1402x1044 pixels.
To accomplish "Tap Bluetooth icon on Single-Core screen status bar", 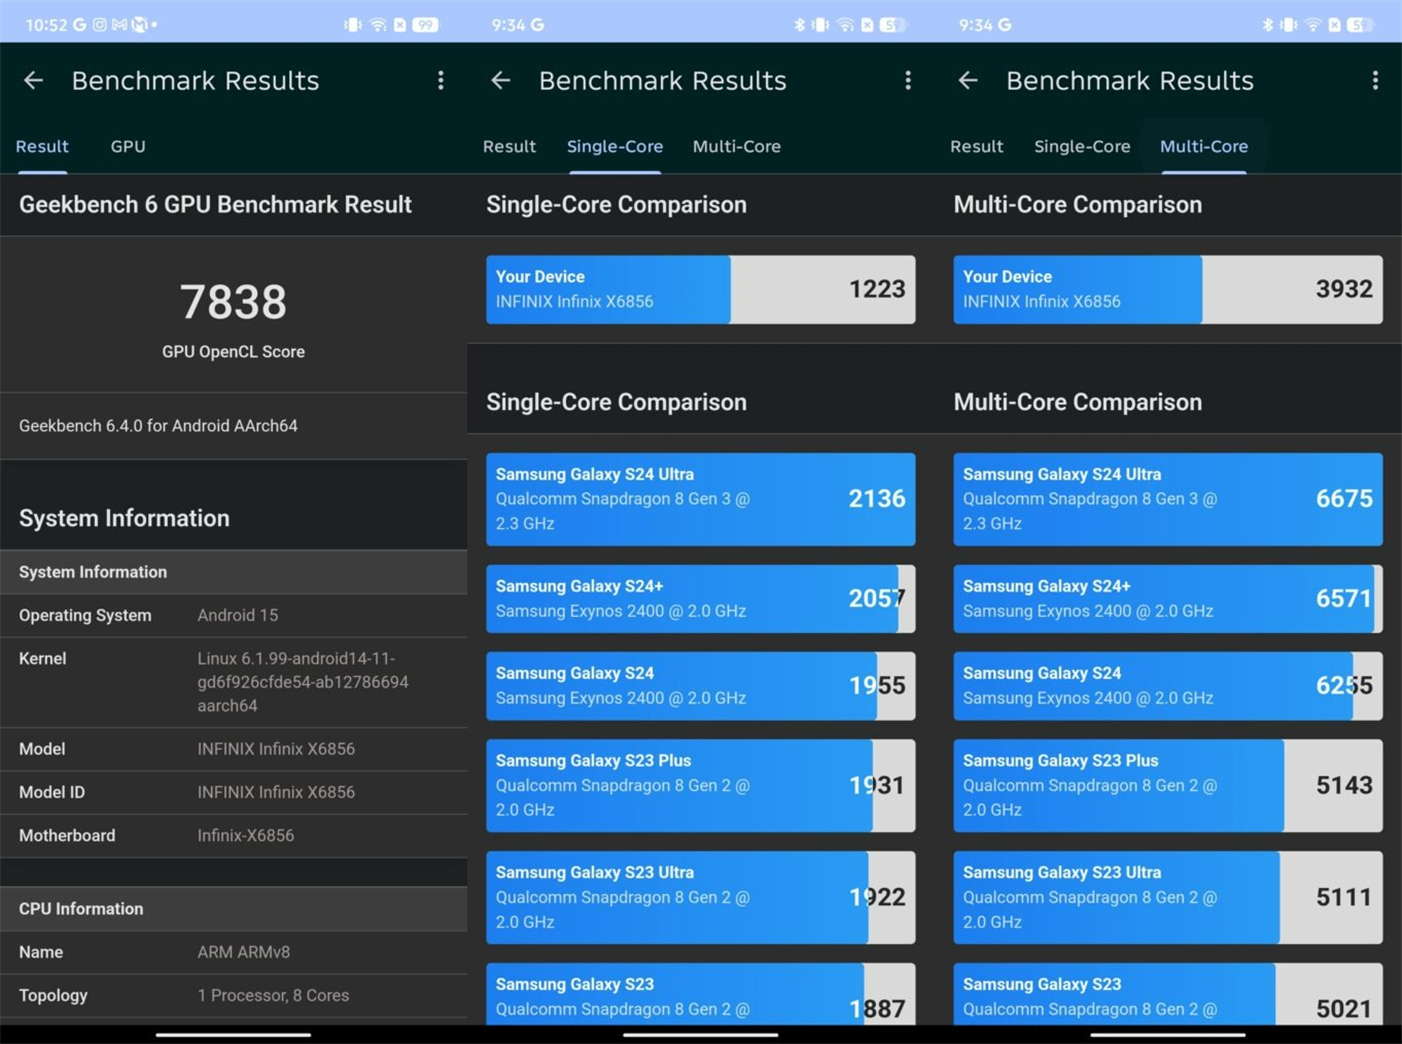I will point(799,25).
